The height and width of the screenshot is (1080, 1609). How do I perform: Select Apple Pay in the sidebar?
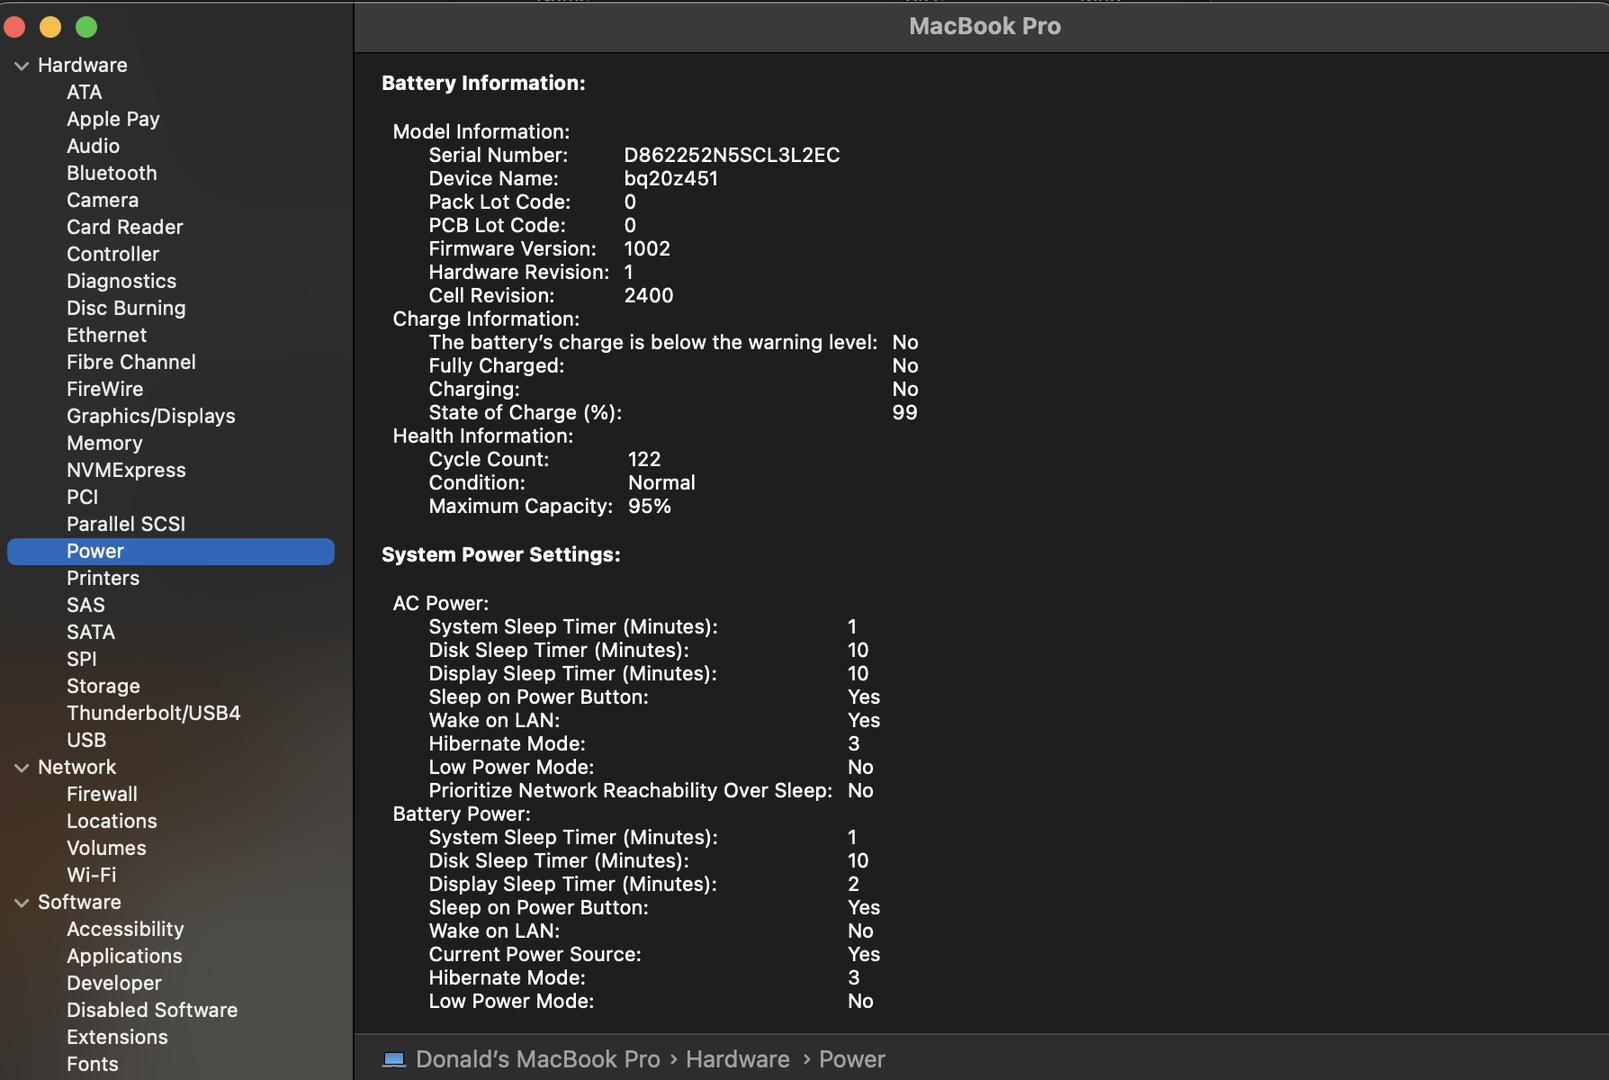coord(113,119)
